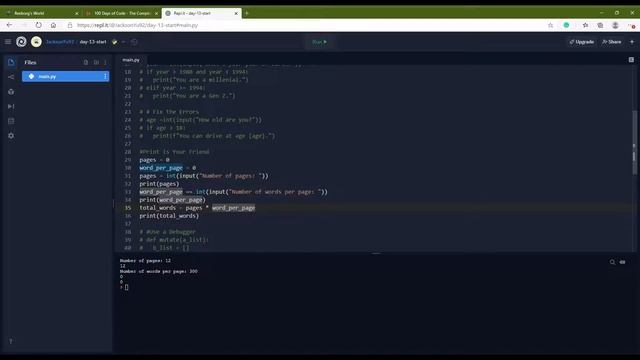Open the Packages cube sidebar icon
This screenshot has height=360, width=640.
(11, 92)
